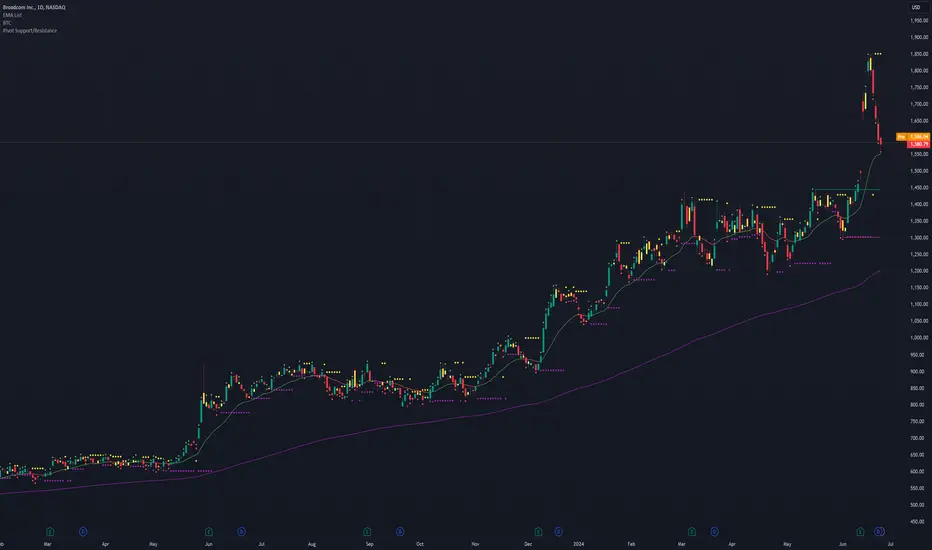Screen dimensions: 932x550
Task: Click the Aug label on the time axis
Action: (x=312, y=544)
